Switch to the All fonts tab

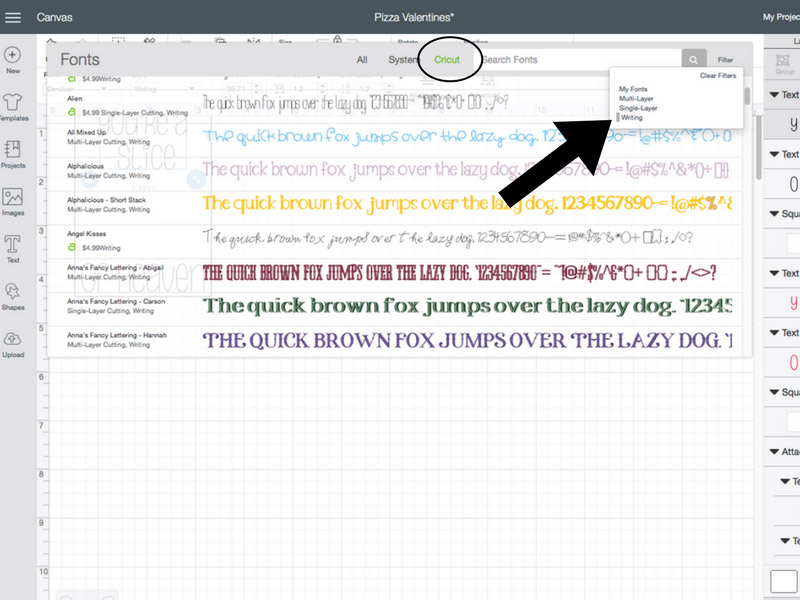(362, 60)
